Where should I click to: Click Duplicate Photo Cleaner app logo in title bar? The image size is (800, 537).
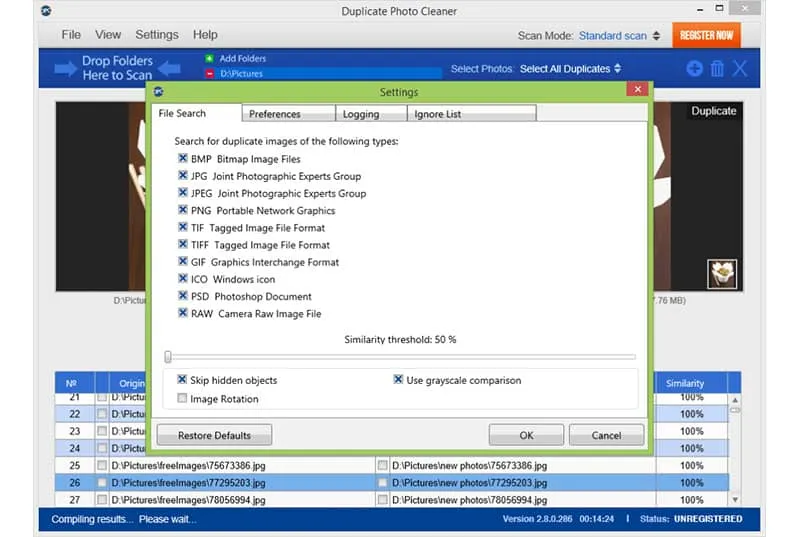tap(46, 11)
